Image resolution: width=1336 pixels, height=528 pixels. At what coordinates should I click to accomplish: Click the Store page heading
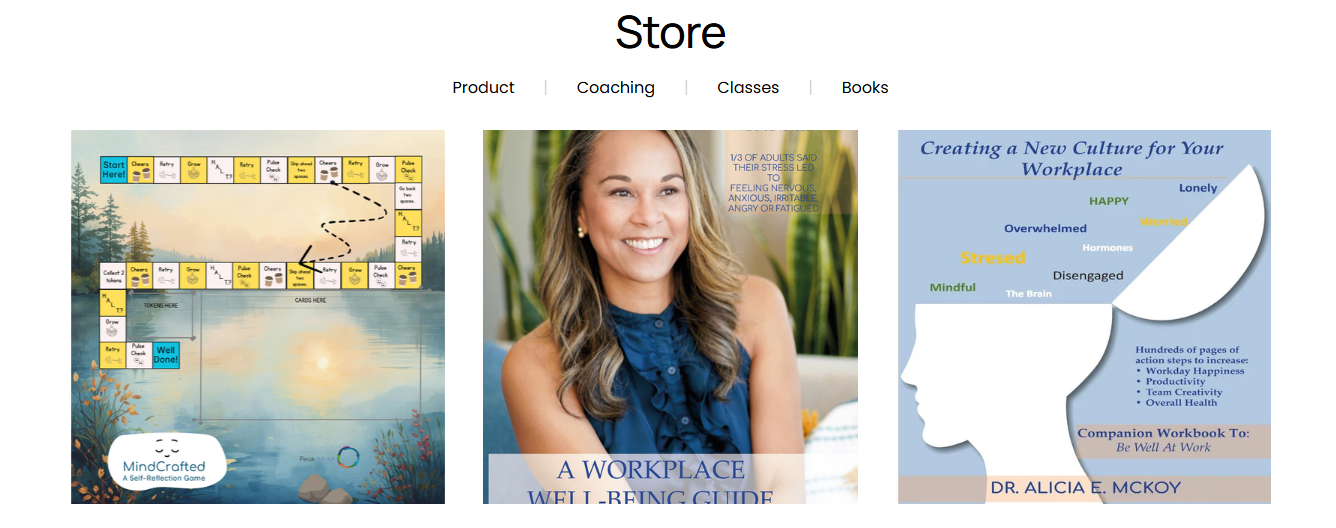(670, 32)
